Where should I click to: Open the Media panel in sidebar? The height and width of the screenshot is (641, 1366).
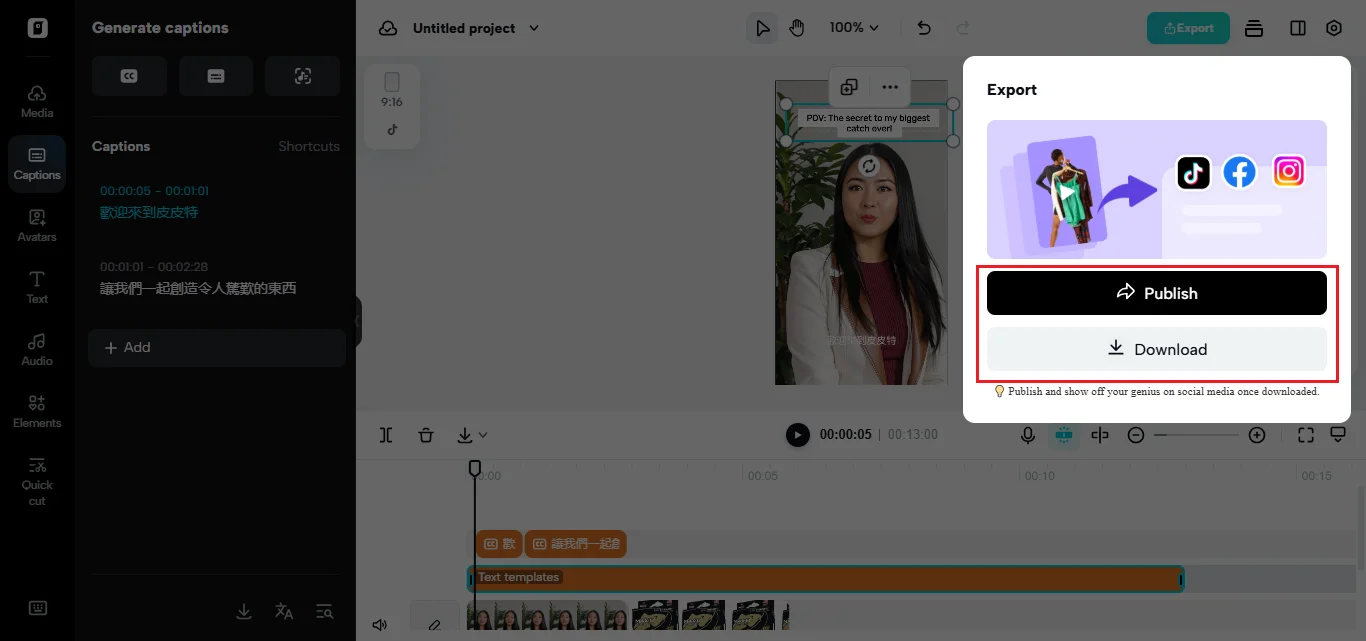click(37, 101)
